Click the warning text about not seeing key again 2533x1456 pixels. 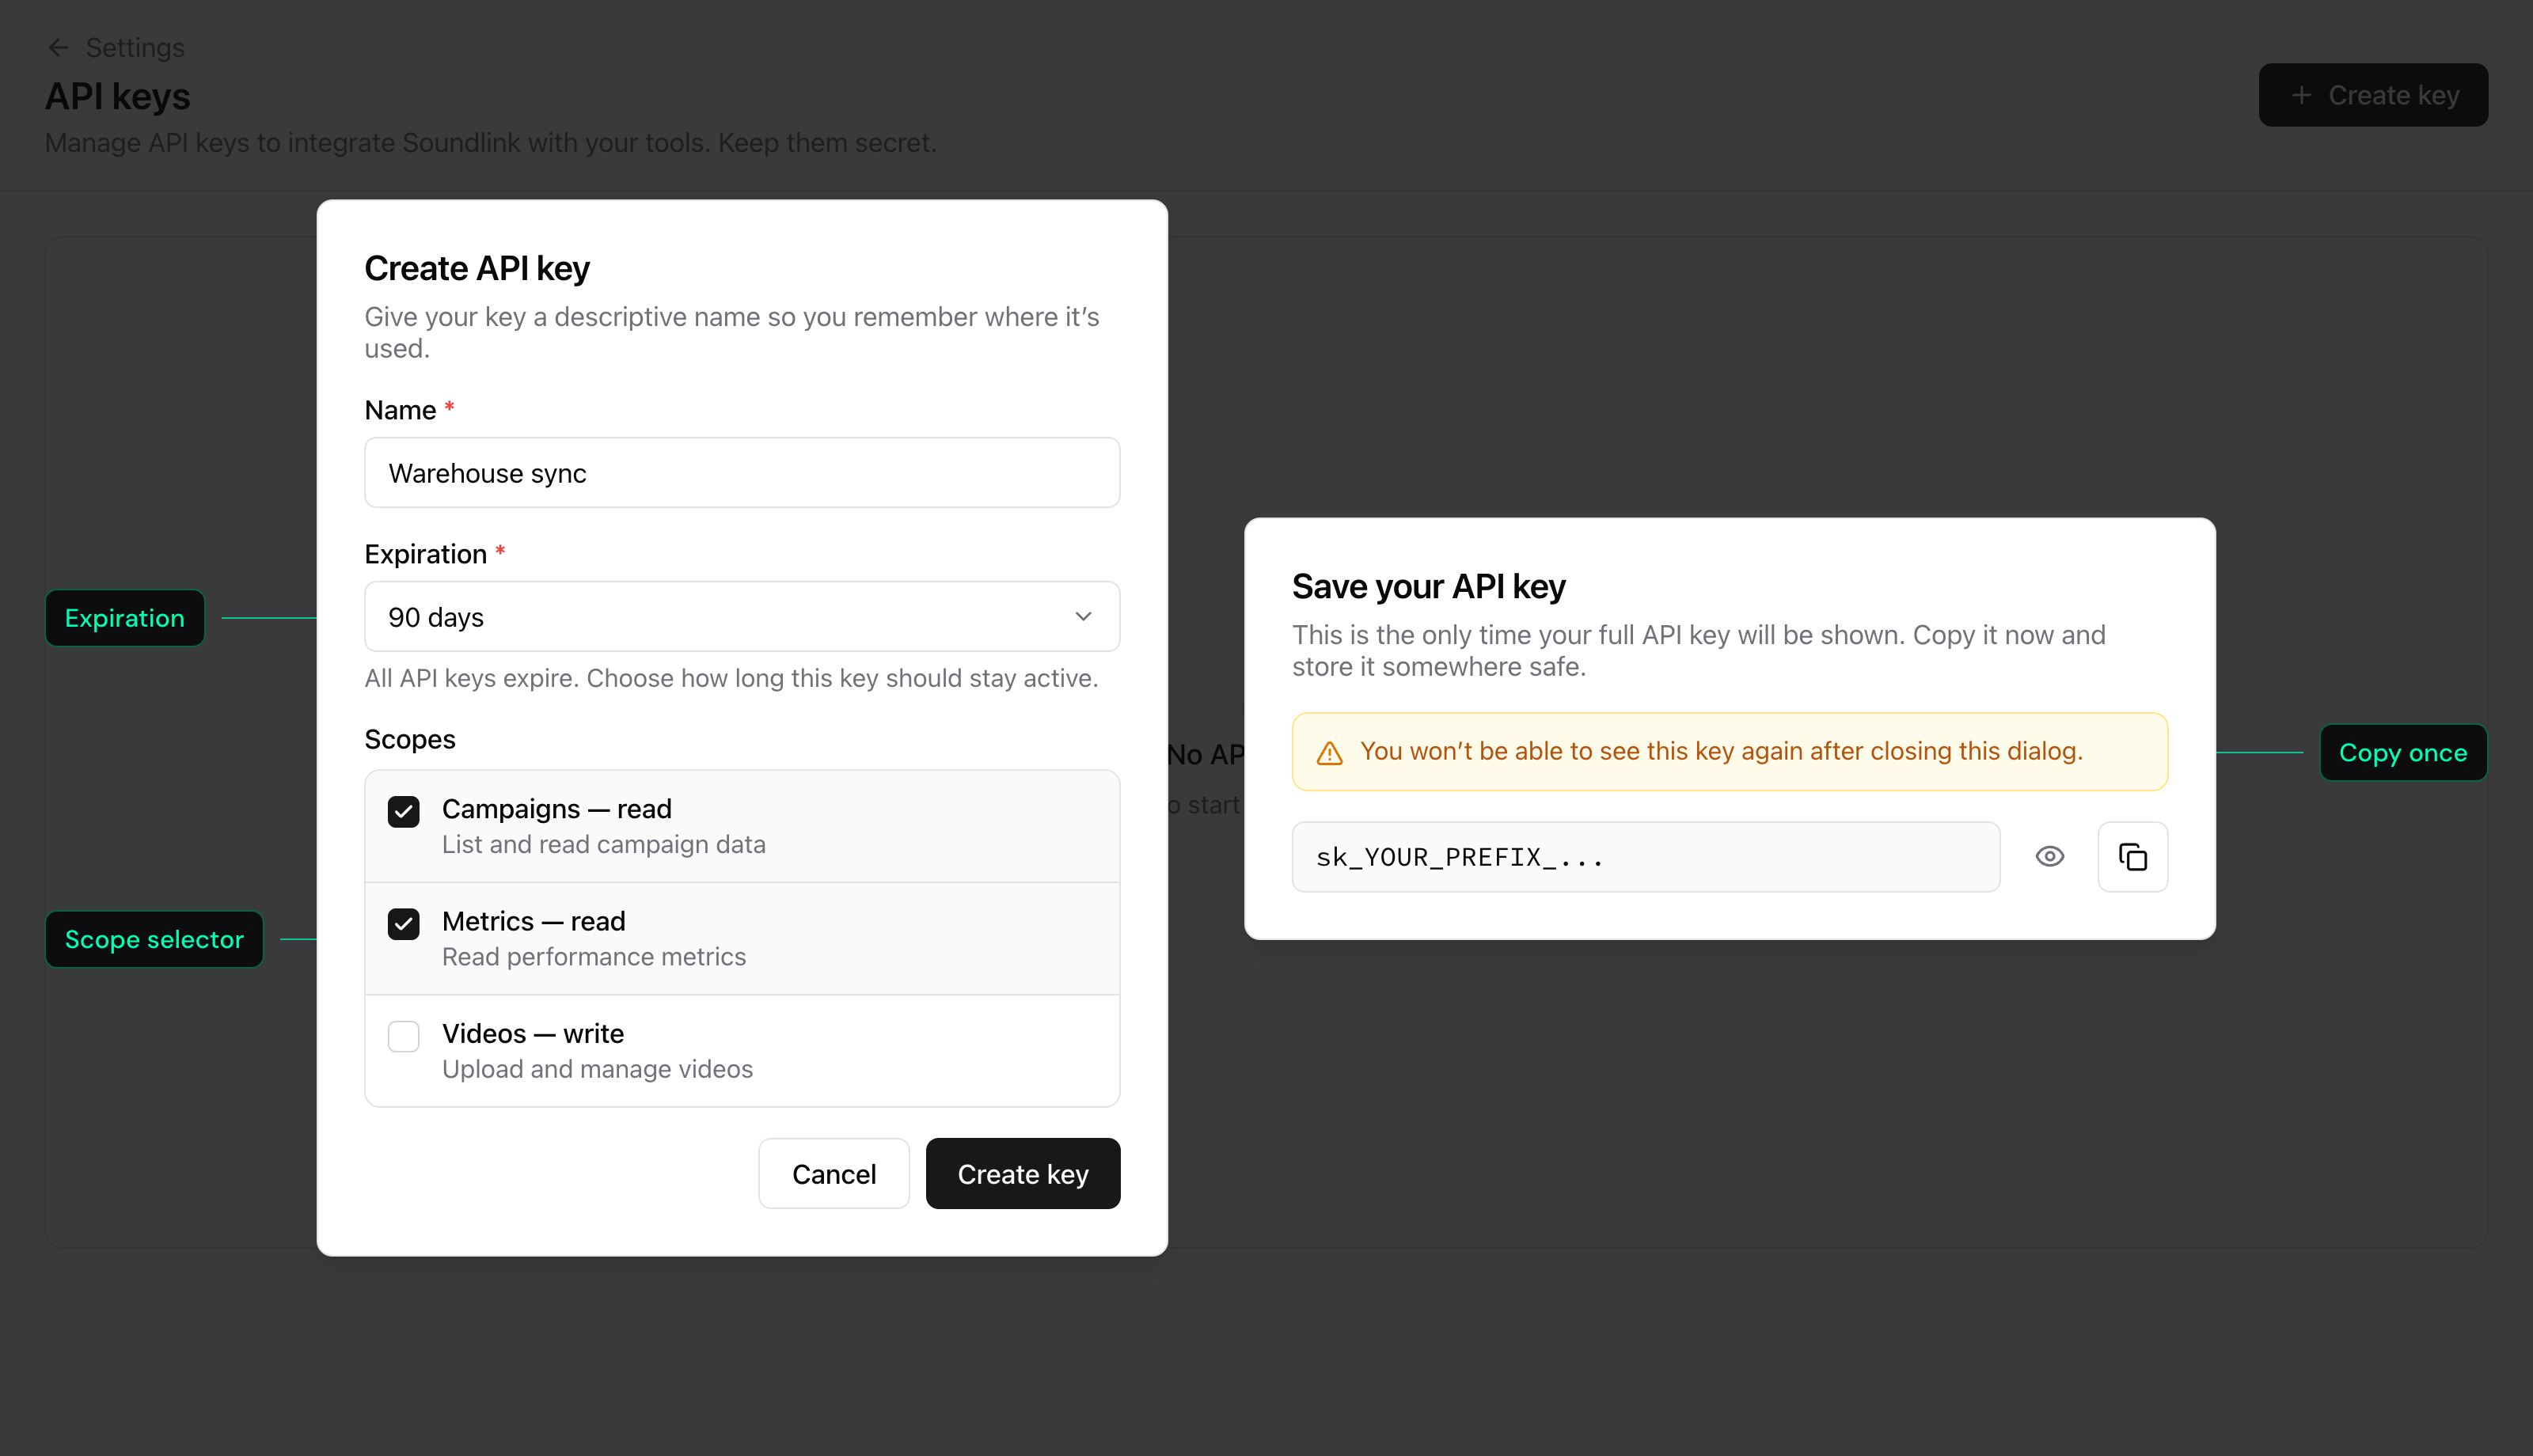click(1721, 752)
